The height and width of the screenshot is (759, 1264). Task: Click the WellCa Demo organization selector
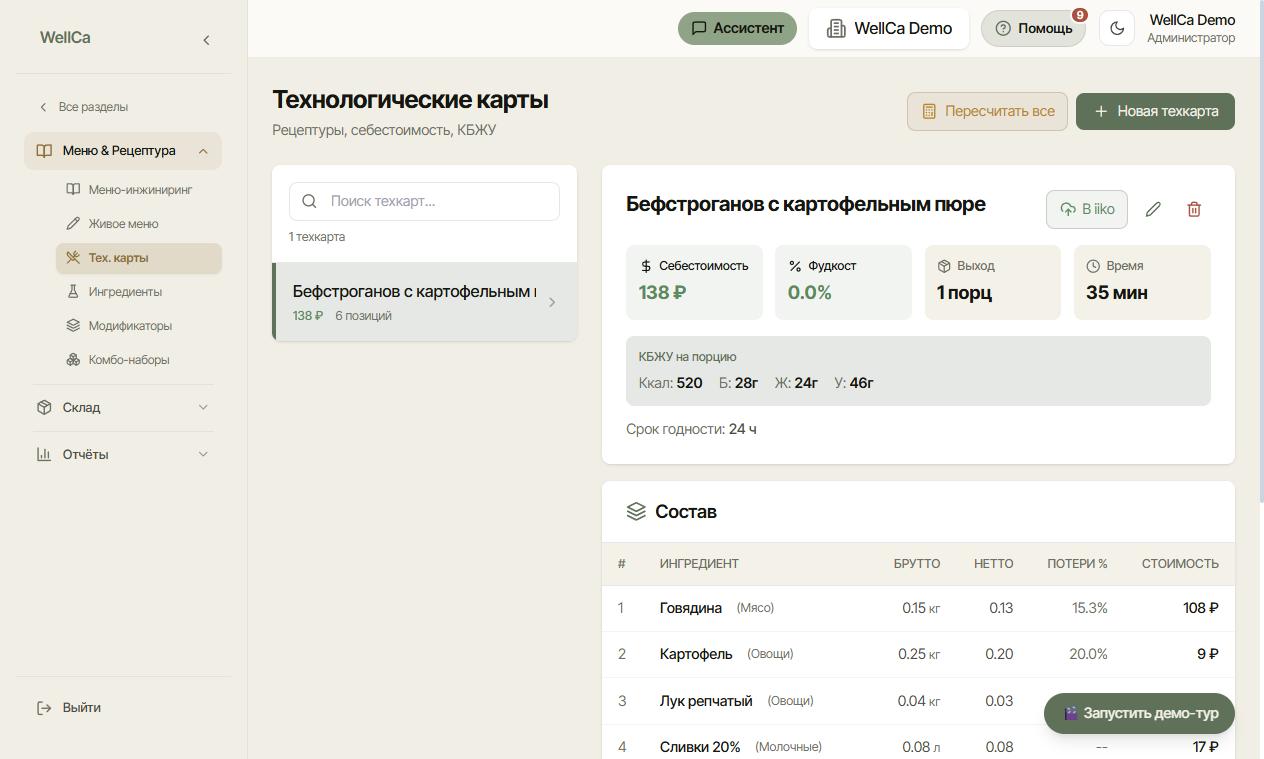(x=889, y=29)
